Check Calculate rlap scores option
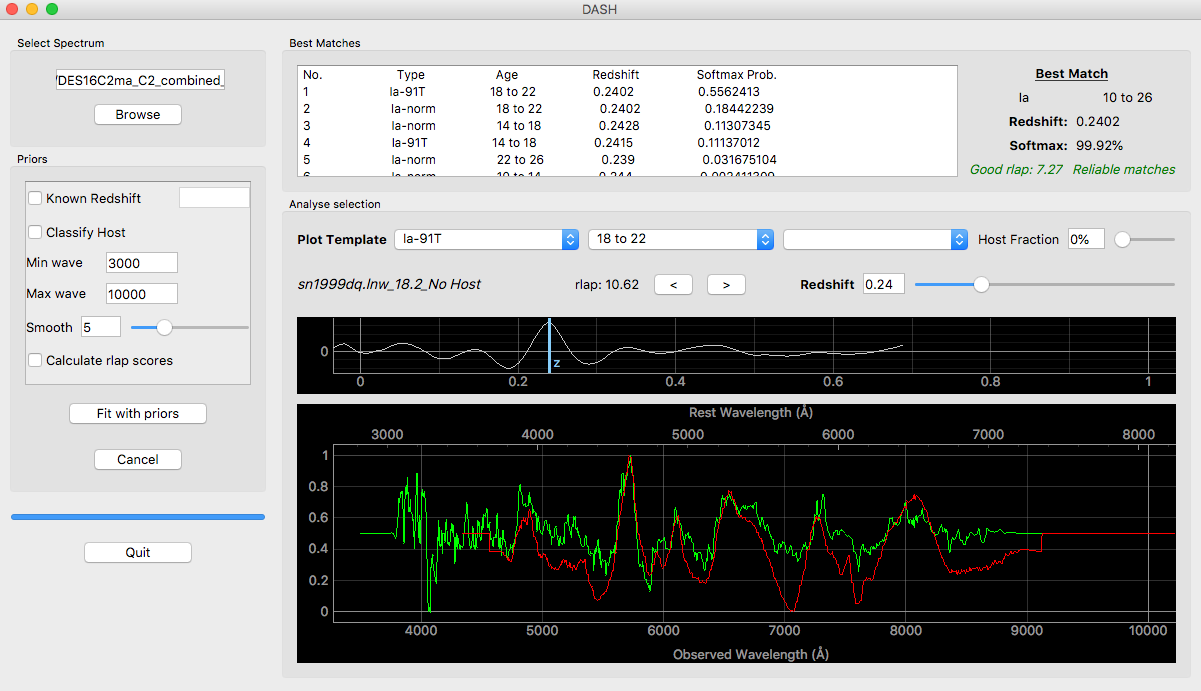Image resolution: width=1201 pixels, height=691 pixels. point(36,360)
